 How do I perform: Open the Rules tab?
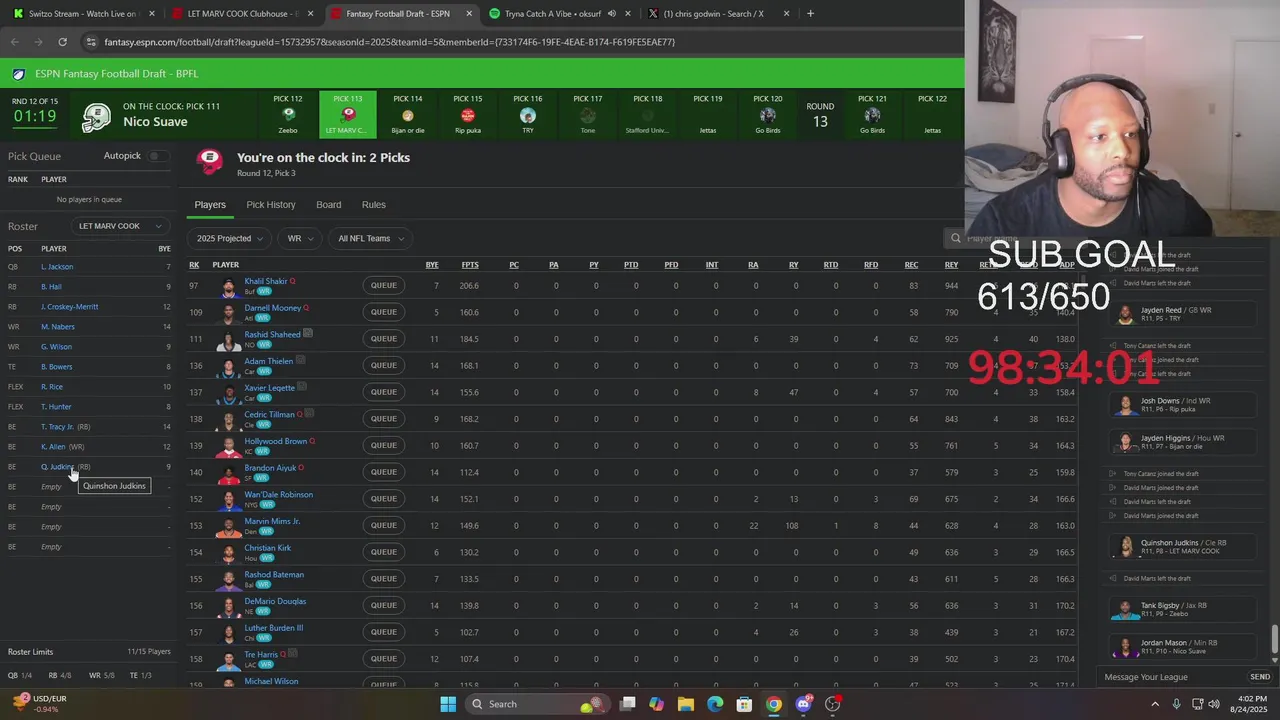coord(374,205)
